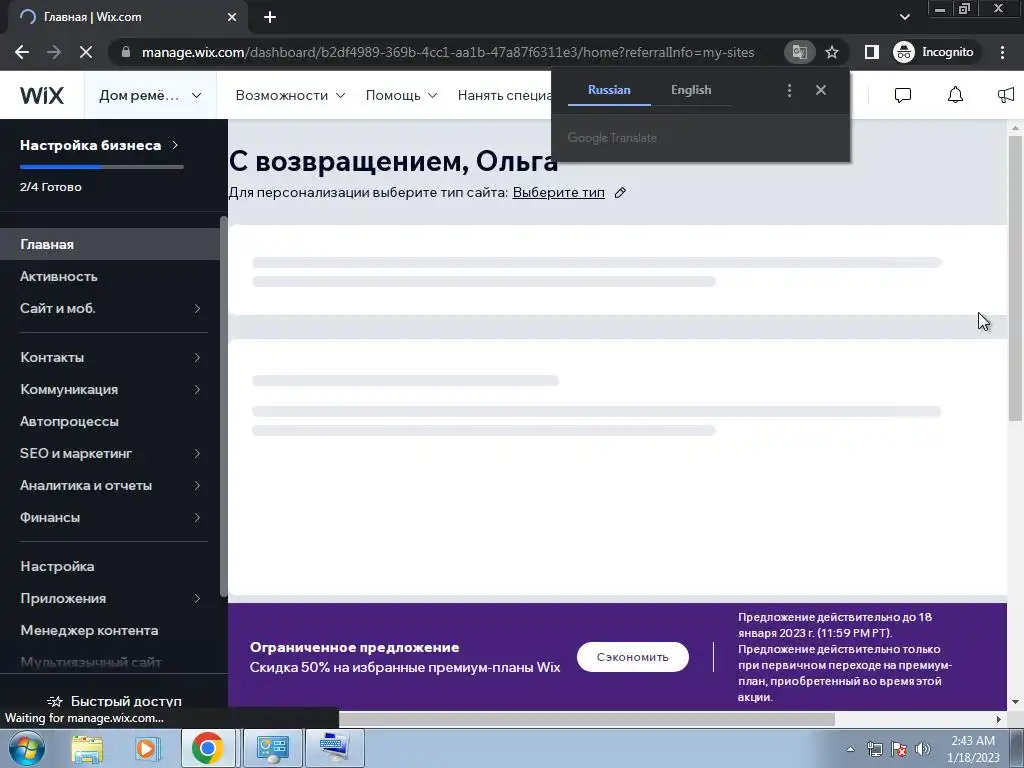1024x768 pixels.
Task: Click the pencil edit icon beside Выберите тип
Action: tap(620, 193)
